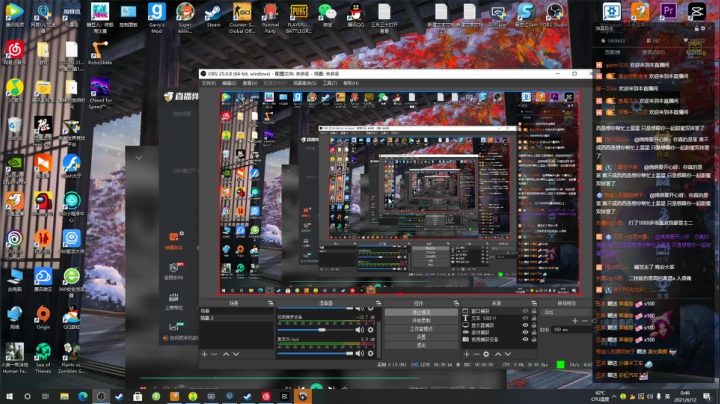The image size is (720, 404).
Task: Remove the selected source with the minus icon
Action: (476, 354)
